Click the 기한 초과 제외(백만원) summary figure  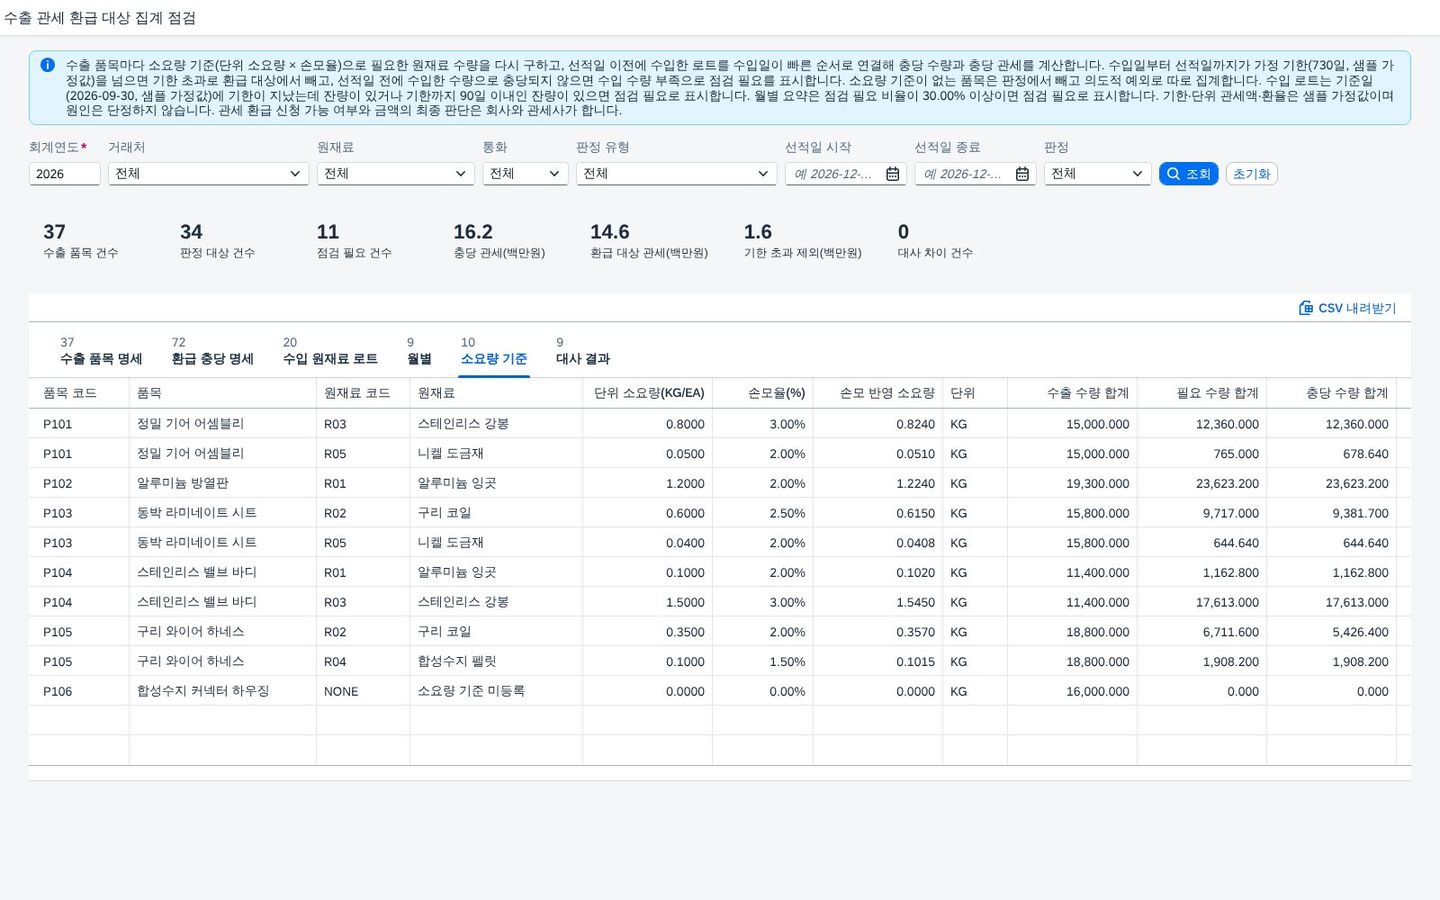pos(802,241)
